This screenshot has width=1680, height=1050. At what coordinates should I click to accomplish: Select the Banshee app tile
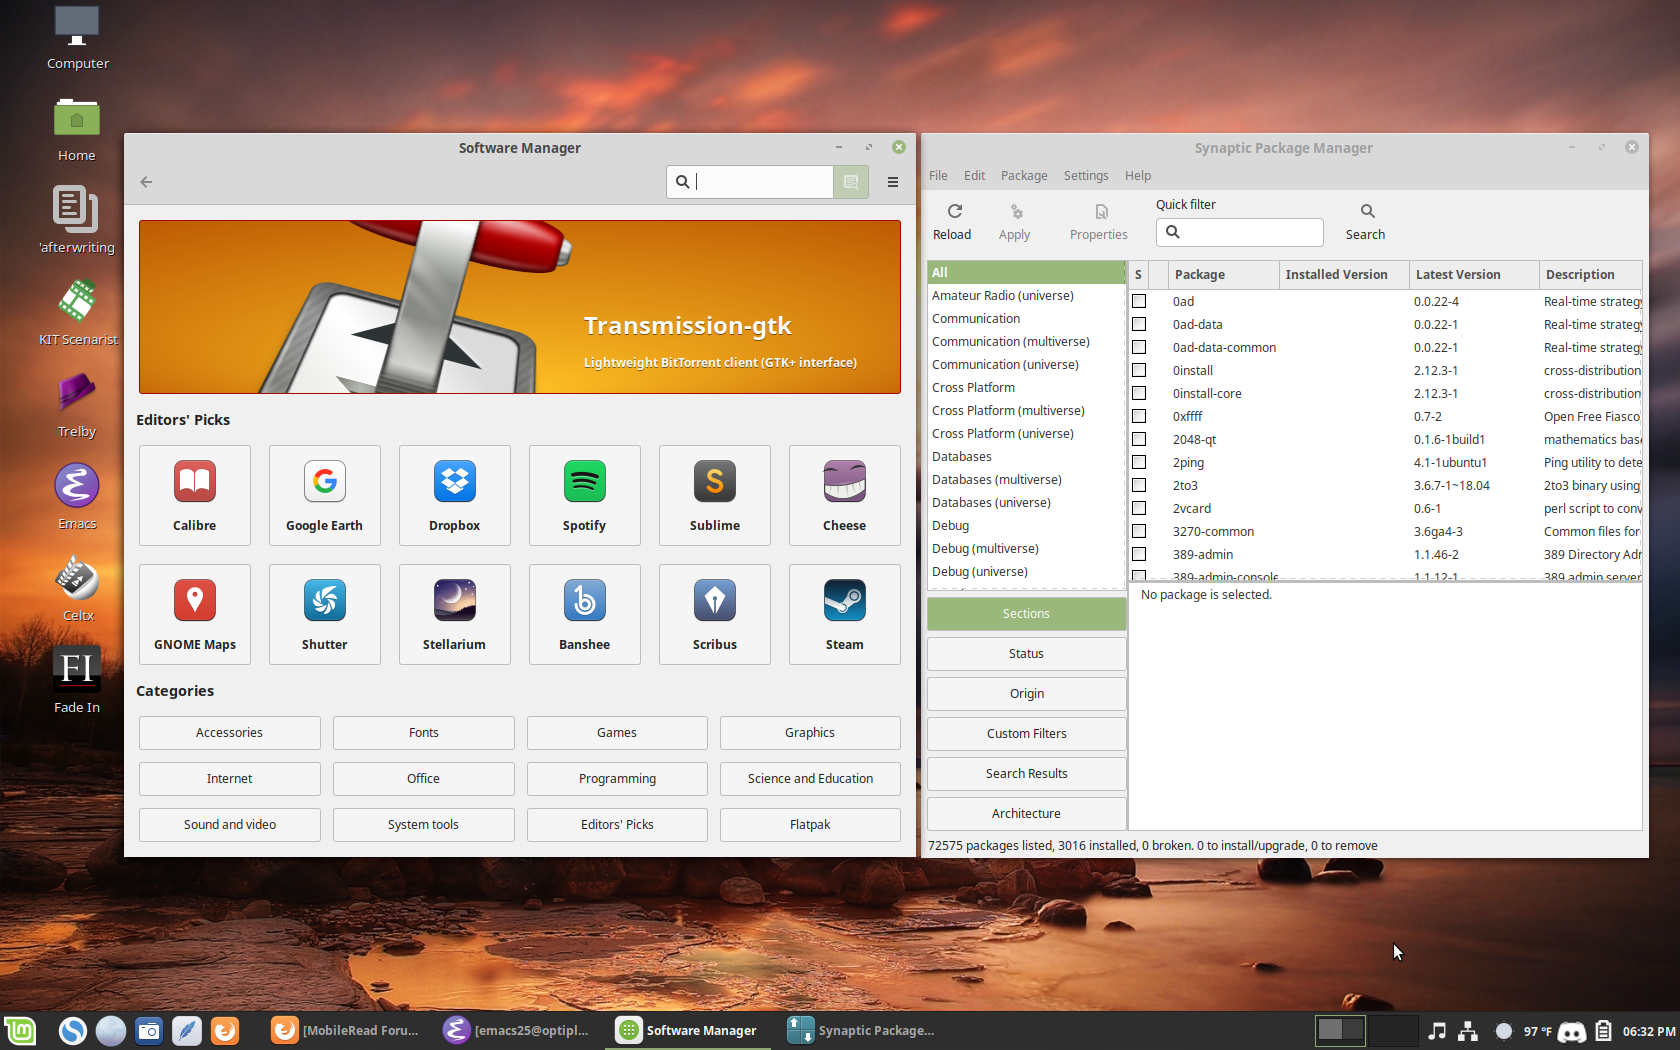click(x=585, y=614)
